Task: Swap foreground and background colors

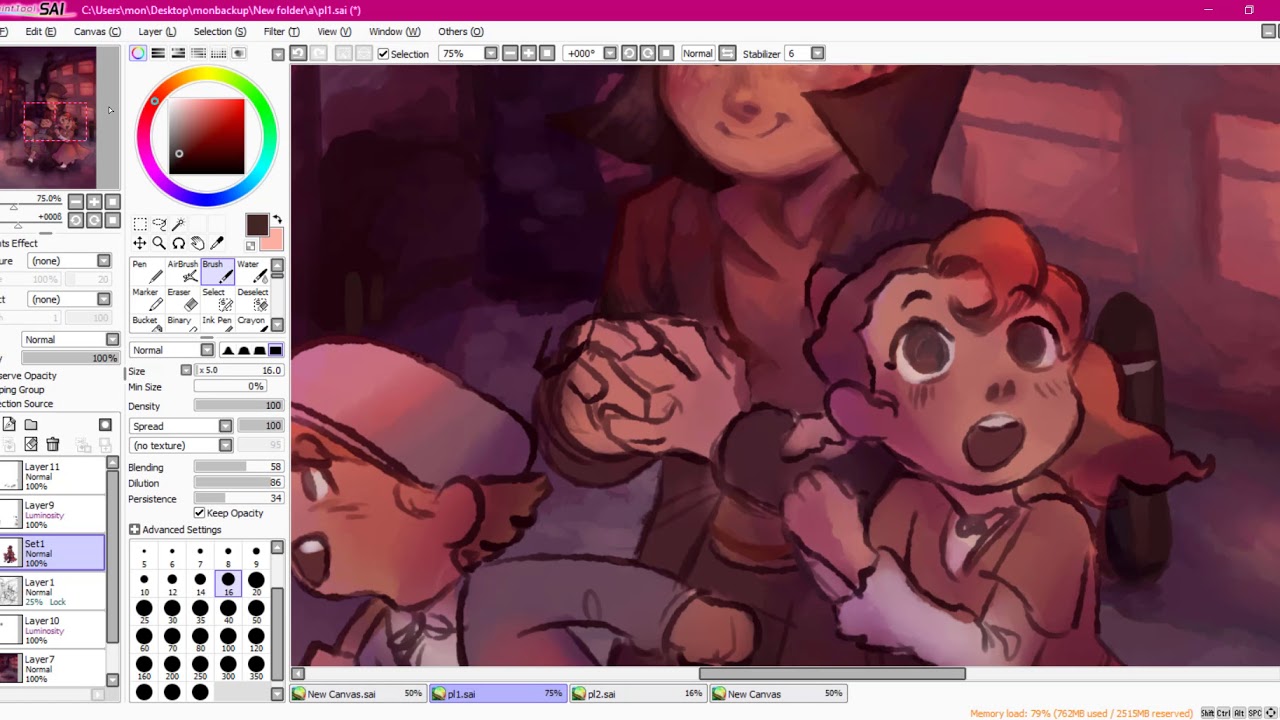Action: [x=277, y=219]
